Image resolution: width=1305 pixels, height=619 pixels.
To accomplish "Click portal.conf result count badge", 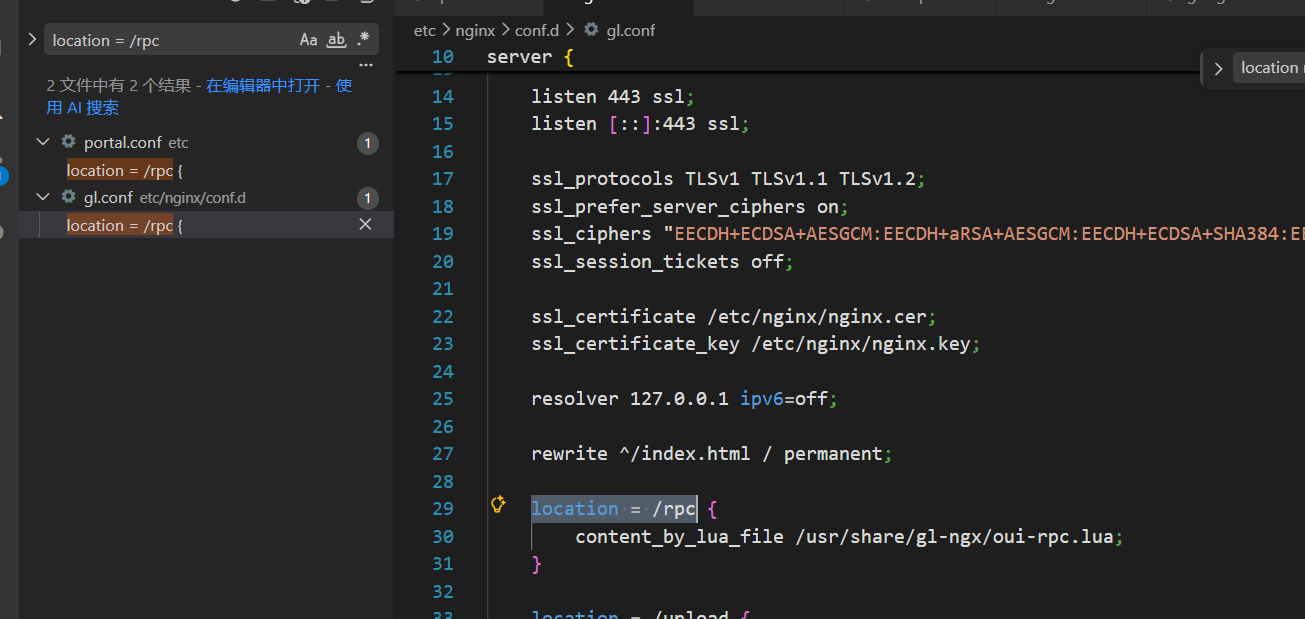I will click(367, 144).
